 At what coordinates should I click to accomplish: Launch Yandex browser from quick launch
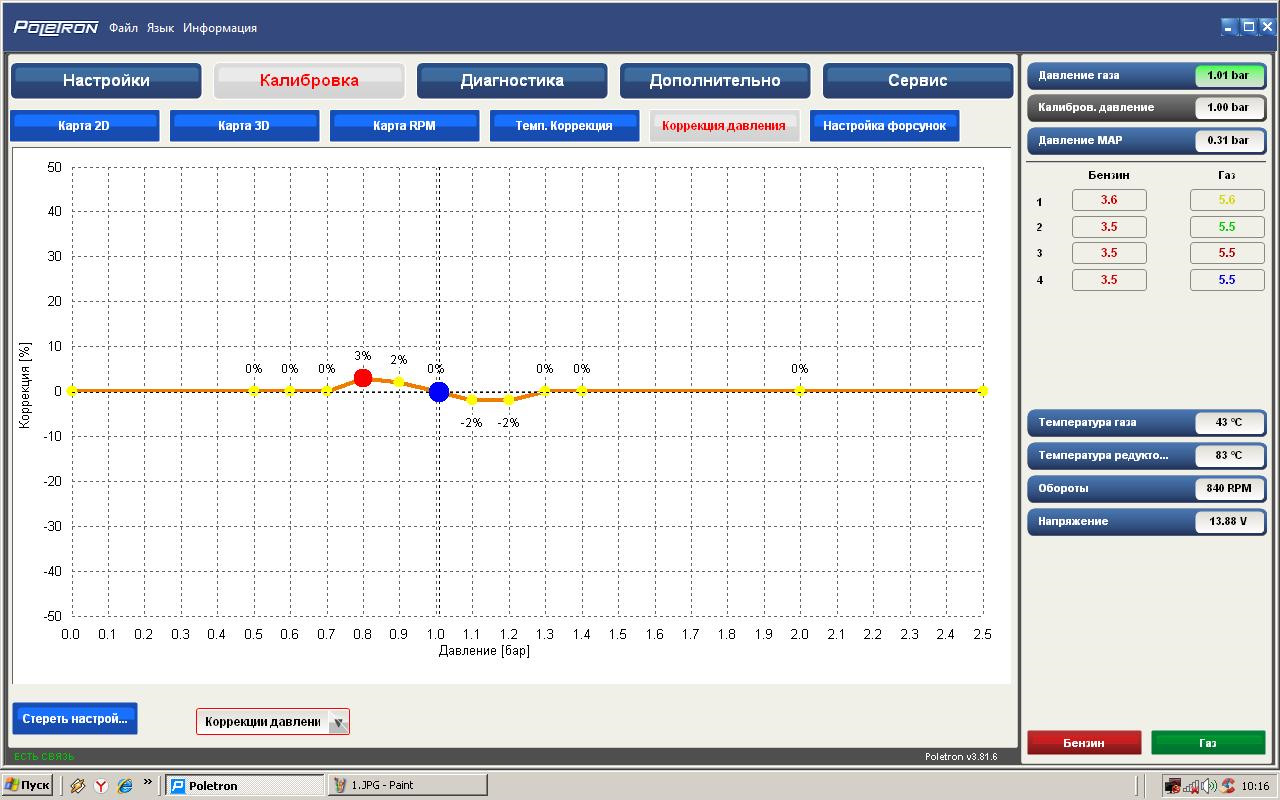click(101, 786)
